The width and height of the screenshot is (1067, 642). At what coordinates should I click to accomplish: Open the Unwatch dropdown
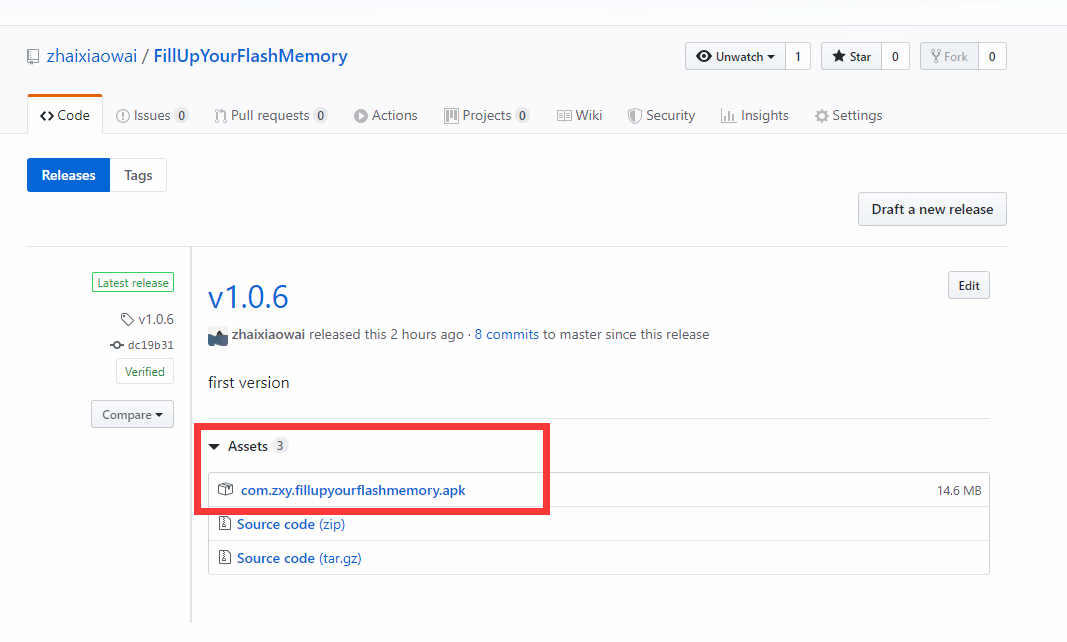(736, 57)
